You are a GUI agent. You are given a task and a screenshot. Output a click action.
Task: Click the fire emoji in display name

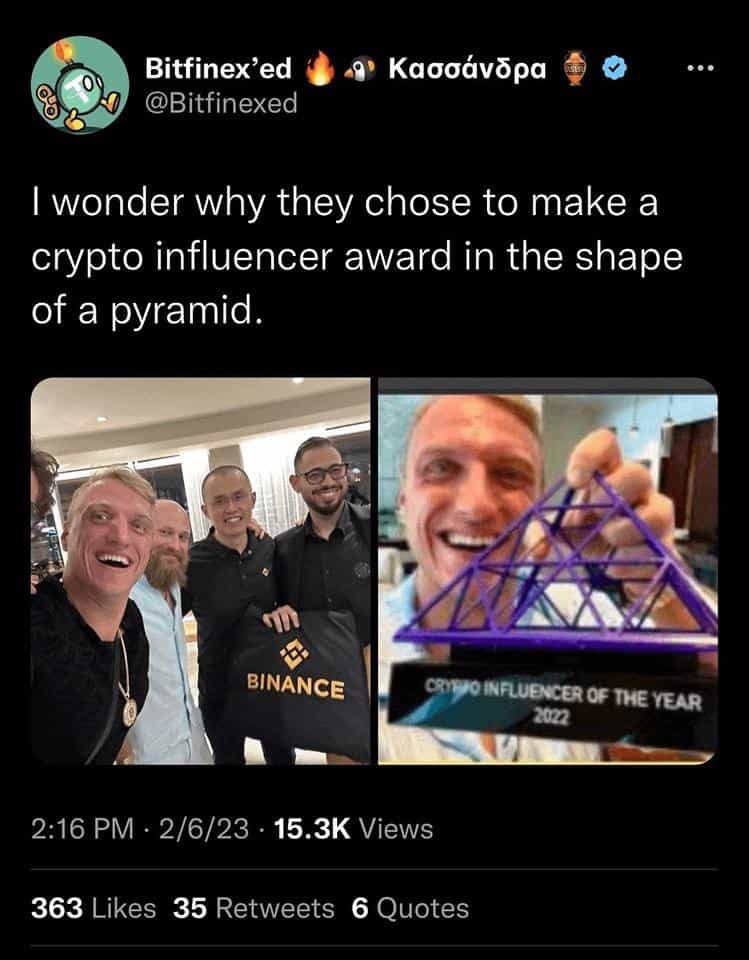[320, 68]
